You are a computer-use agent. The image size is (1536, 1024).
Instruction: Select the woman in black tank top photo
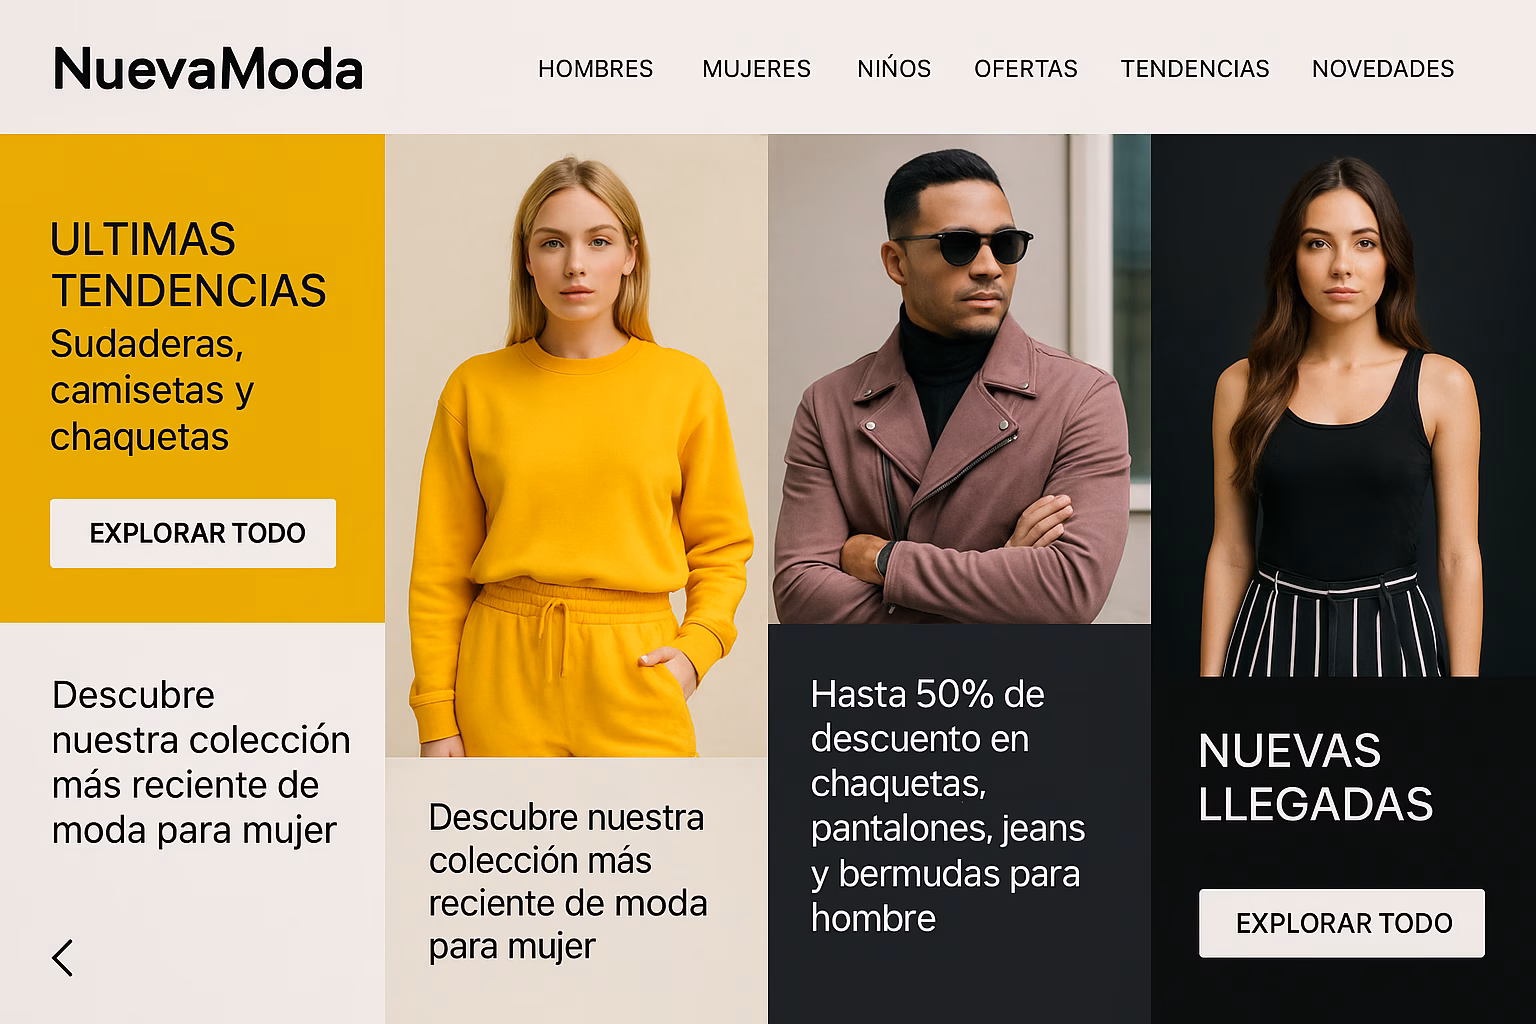tap(1343, 406)
